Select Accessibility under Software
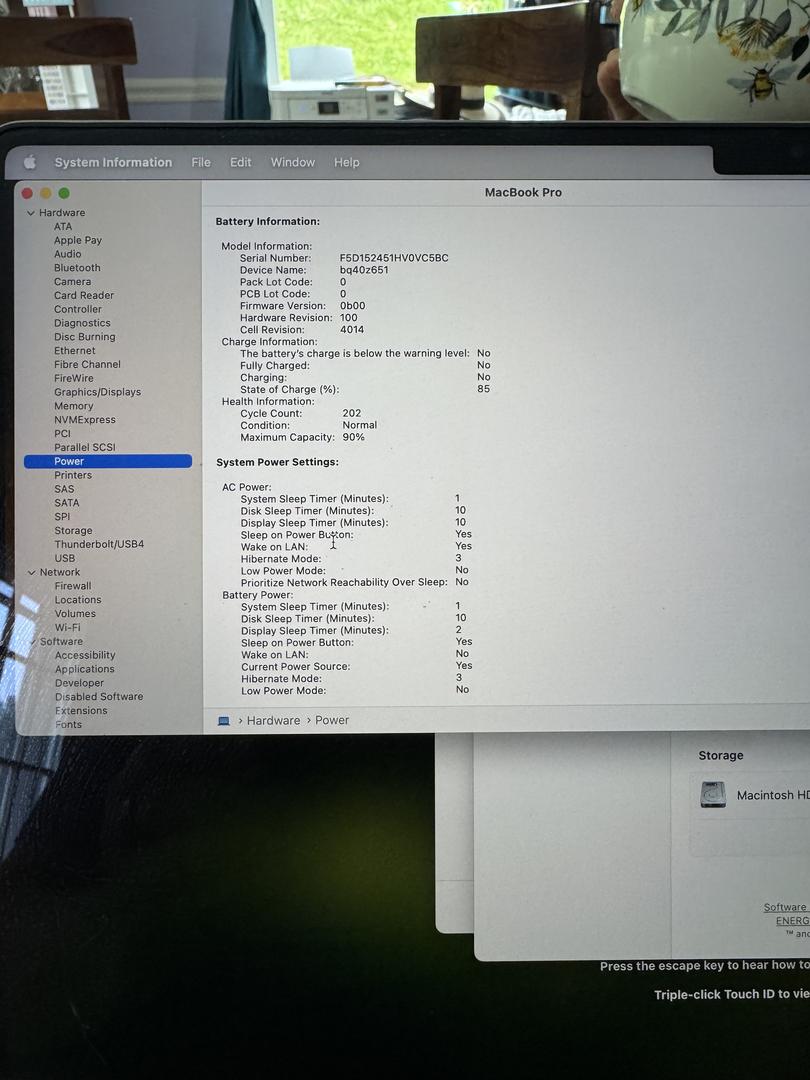This screenshot has height=1080, width=810. tap(85, 656)
